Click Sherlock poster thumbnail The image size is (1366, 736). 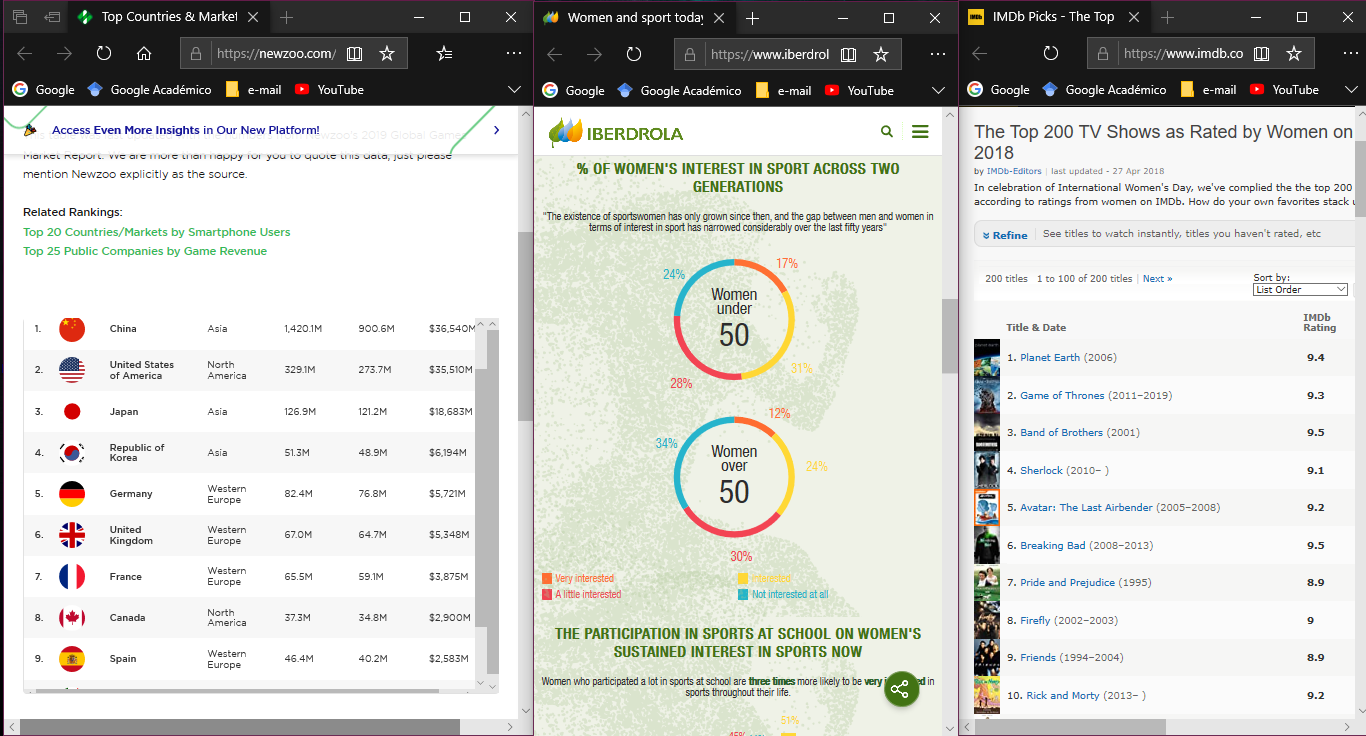coord(986,470)
